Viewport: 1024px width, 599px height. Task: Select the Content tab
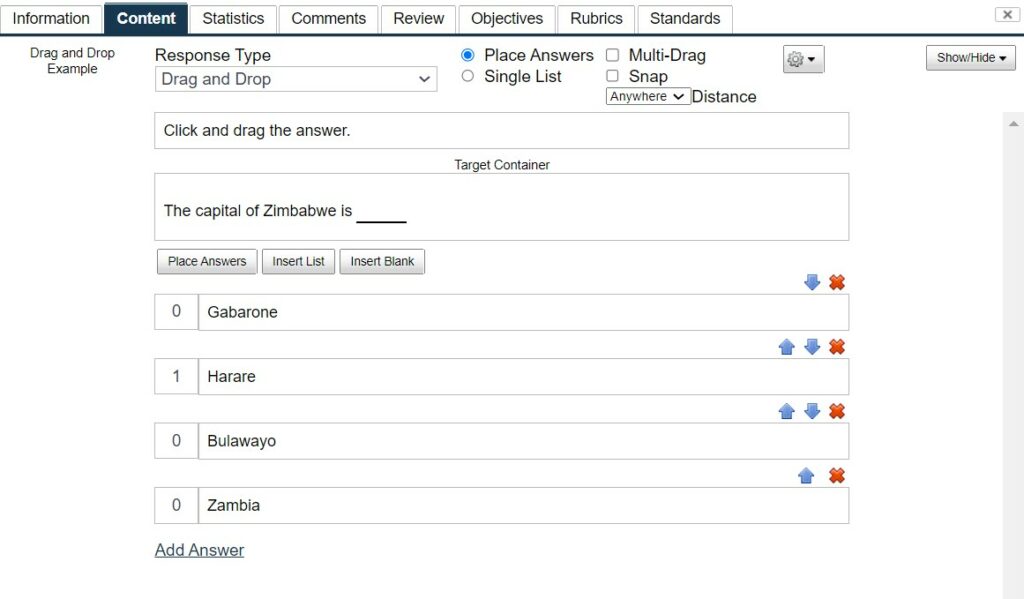click(146, 18)
